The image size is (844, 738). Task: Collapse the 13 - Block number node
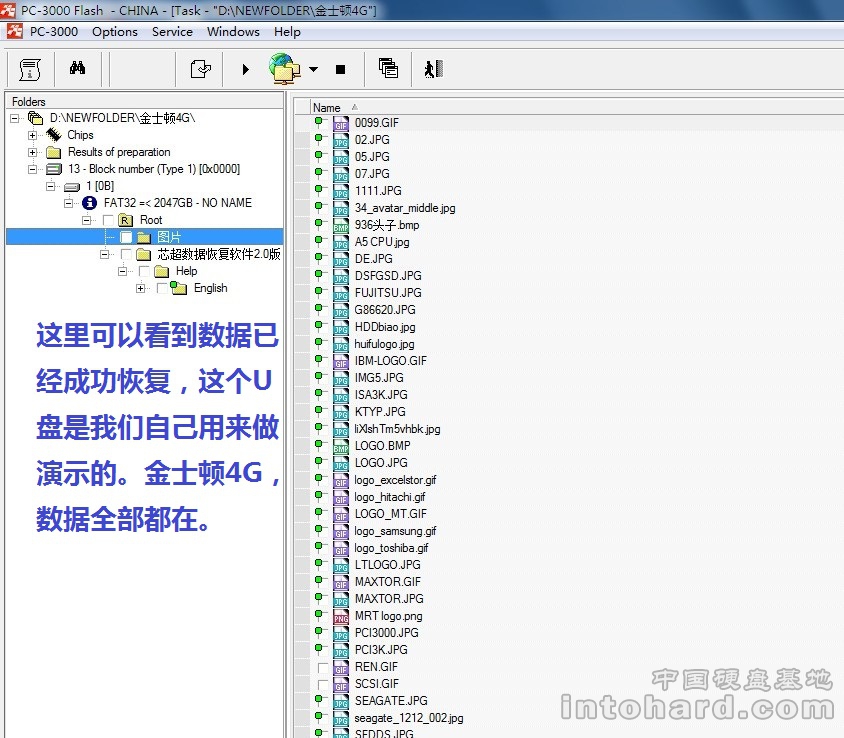pos(33,169)
